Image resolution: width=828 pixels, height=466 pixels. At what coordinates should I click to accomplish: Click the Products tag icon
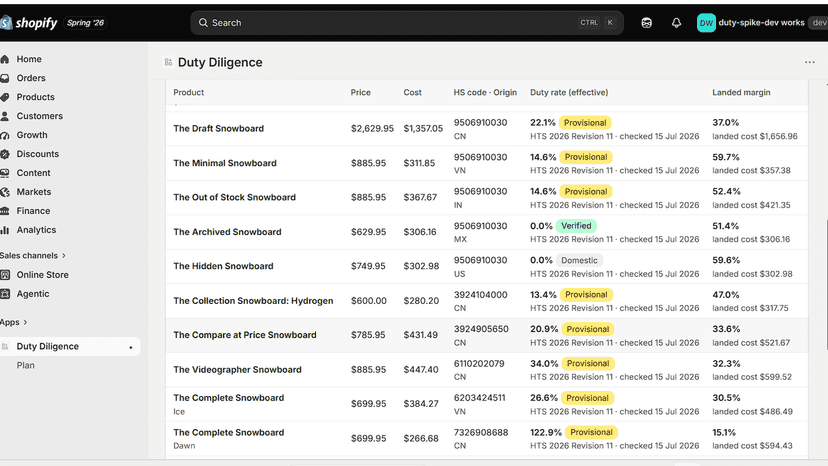[x=5, y=97]
